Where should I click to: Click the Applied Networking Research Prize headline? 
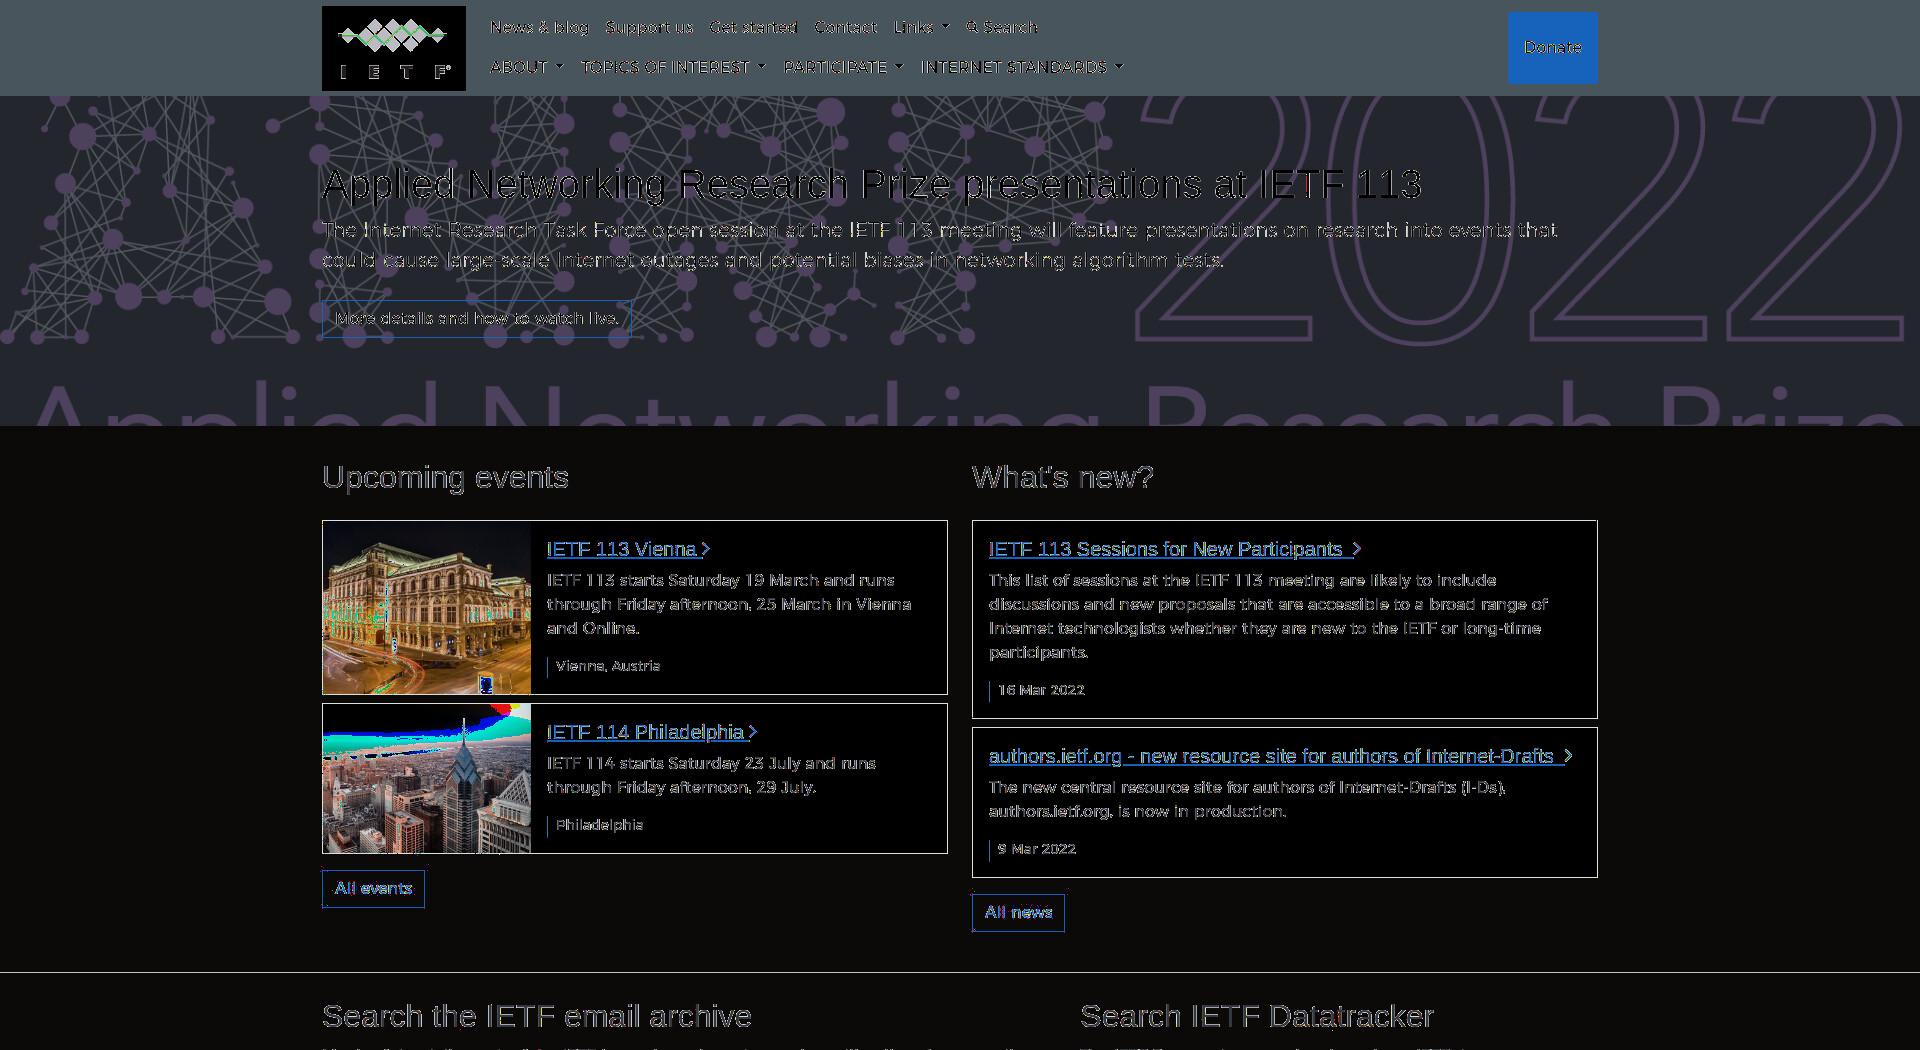(x=872, y=184)
